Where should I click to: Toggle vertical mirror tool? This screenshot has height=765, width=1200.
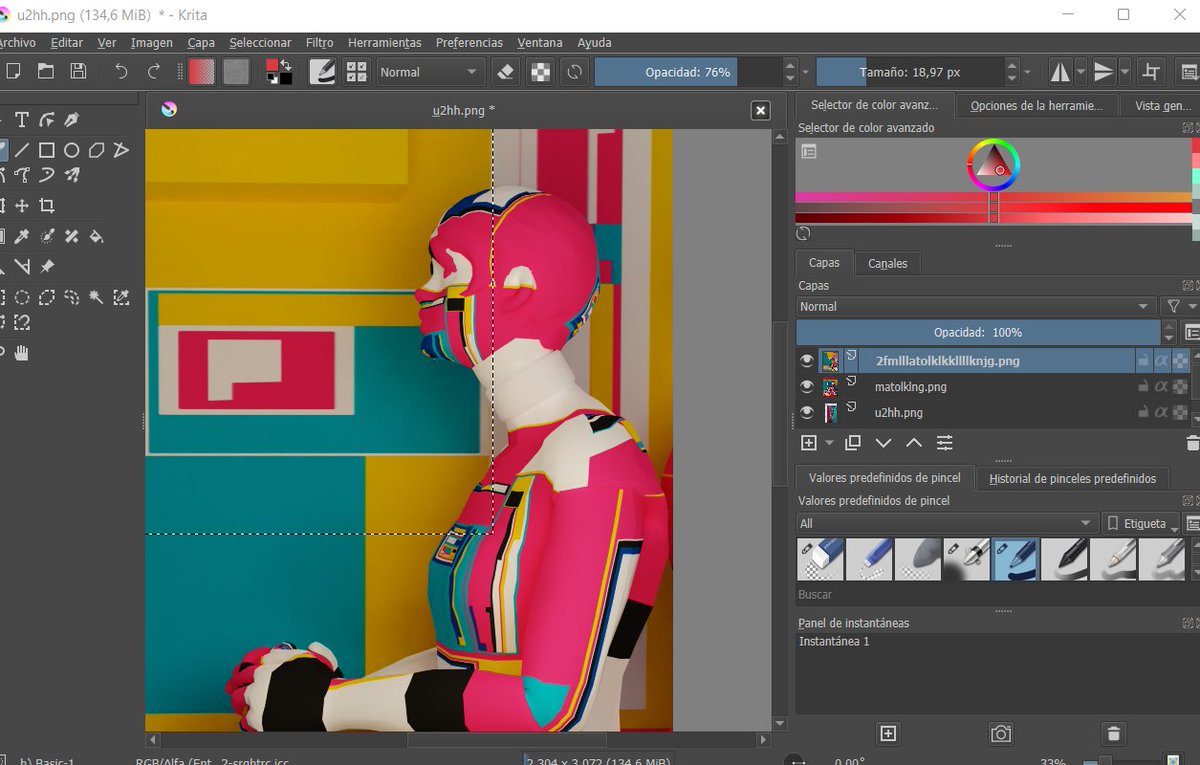[x=1103, y=71]
